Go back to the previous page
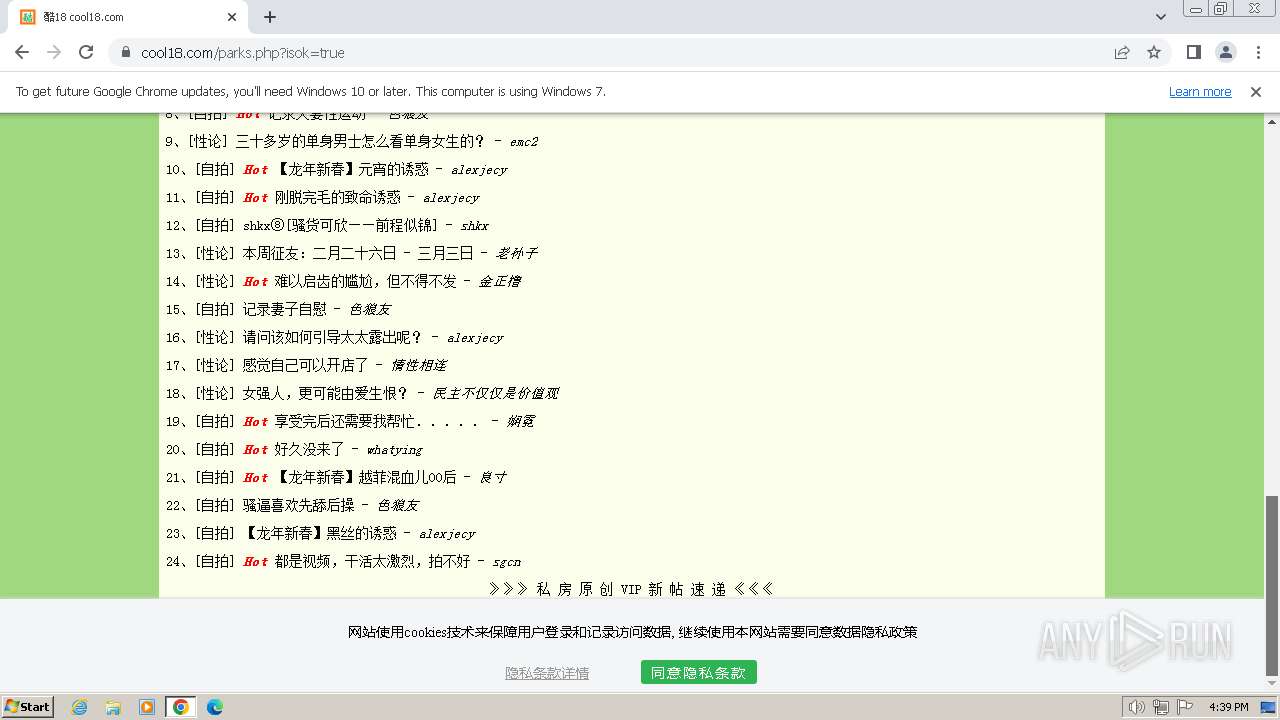1280x720 pixels. 22,52
